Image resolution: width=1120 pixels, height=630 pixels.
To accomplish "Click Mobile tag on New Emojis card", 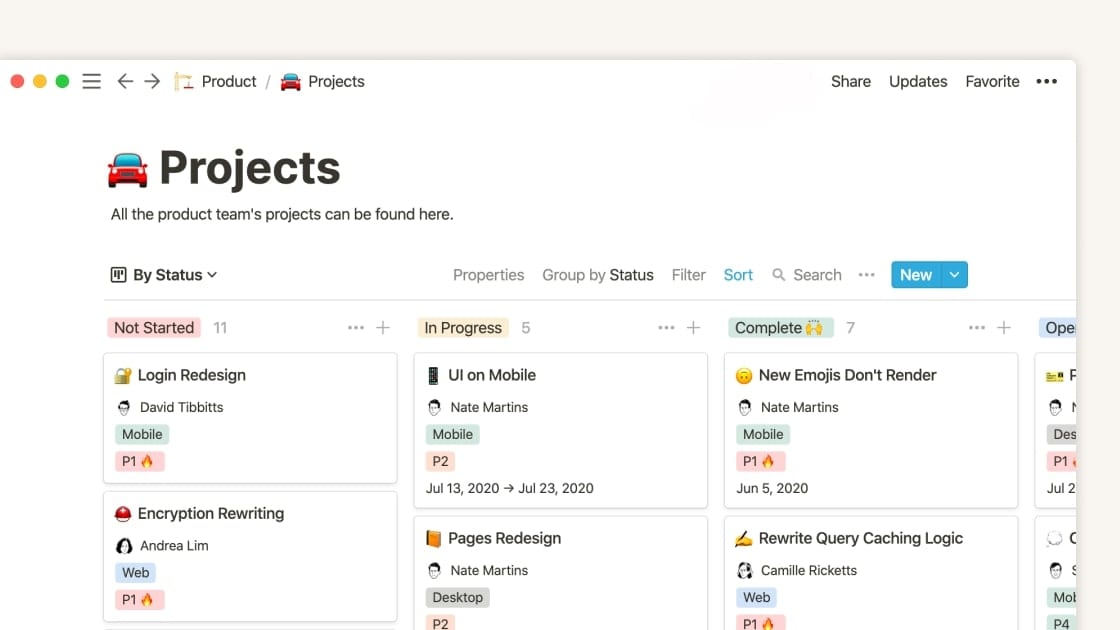I will coord(763,434).
